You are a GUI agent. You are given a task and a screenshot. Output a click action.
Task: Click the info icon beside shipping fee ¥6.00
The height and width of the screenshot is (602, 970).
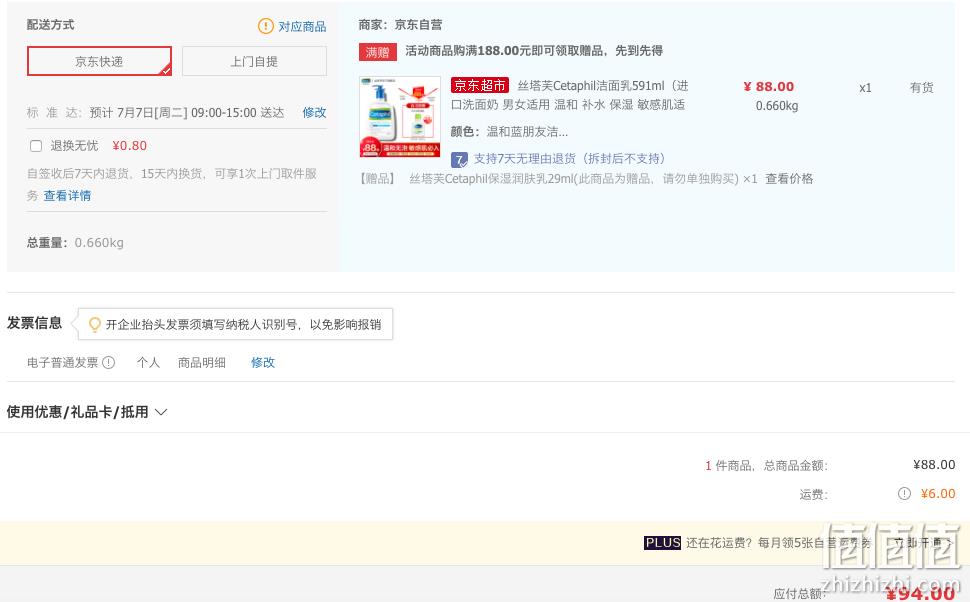tap(904, 494)
